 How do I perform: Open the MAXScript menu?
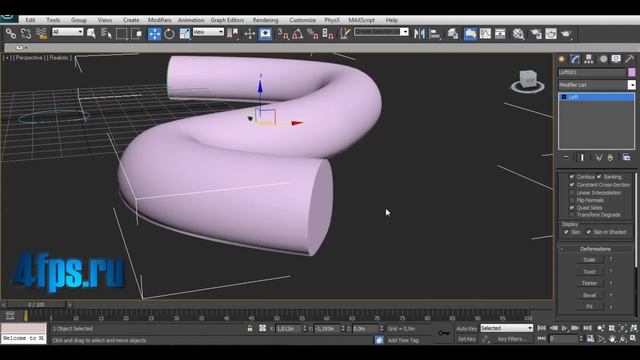pos(361,20)
